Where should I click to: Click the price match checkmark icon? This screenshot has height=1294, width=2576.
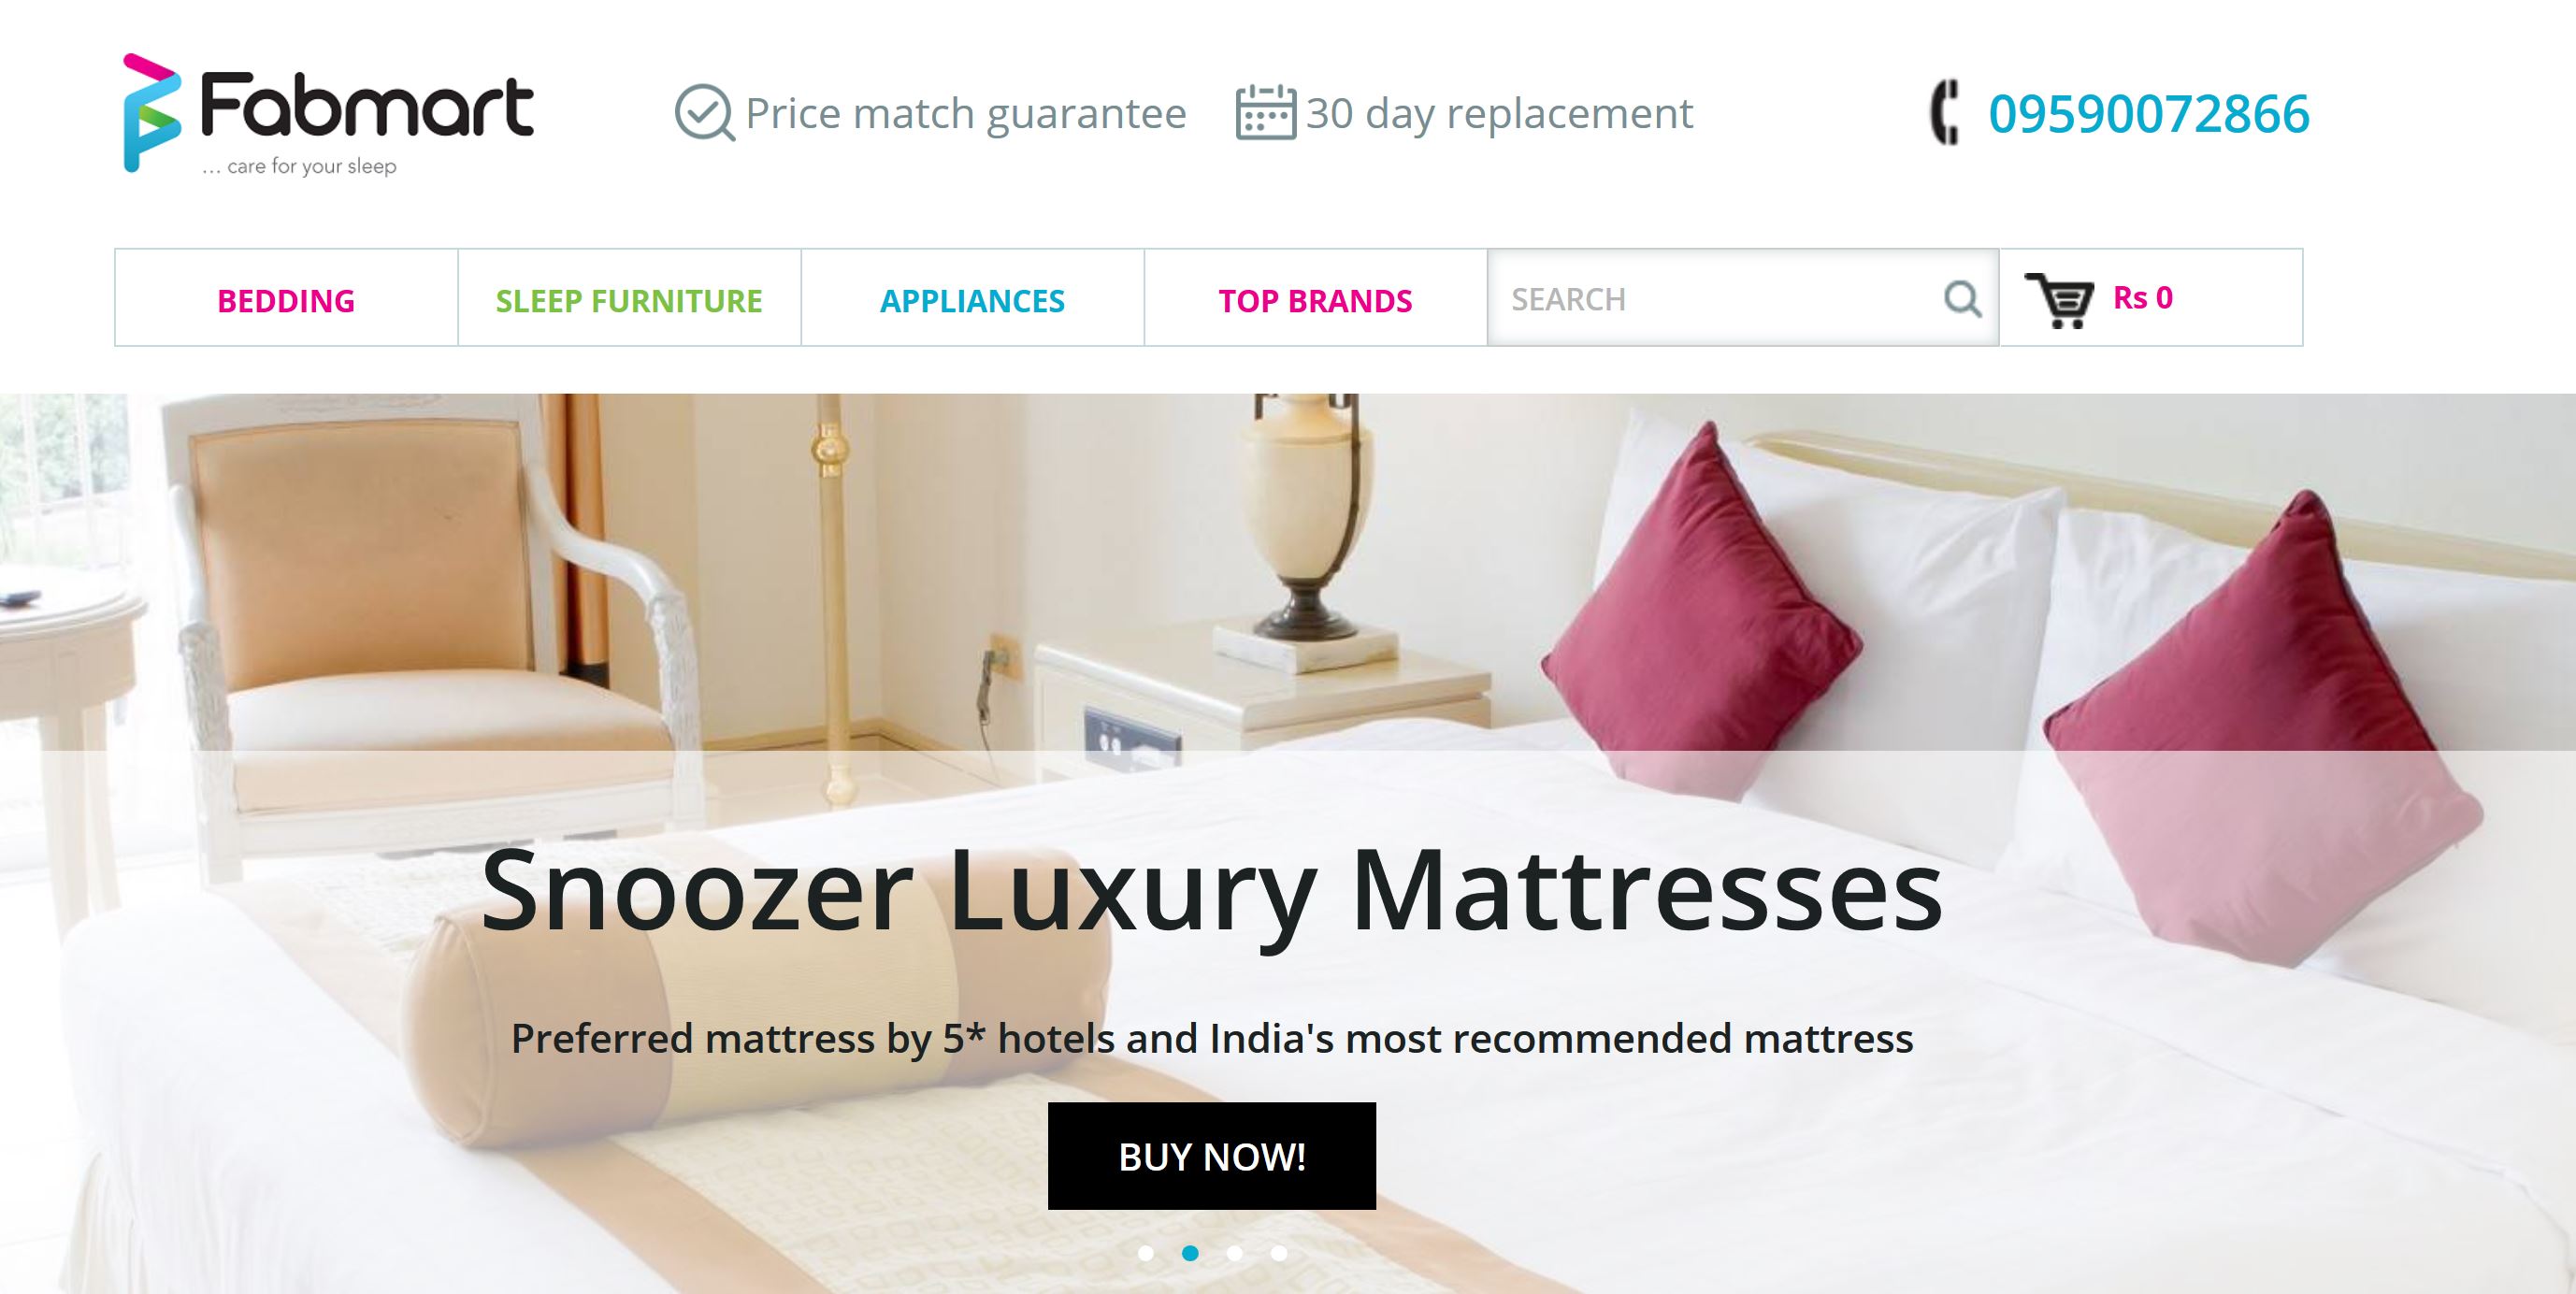[x=705, y=113]
